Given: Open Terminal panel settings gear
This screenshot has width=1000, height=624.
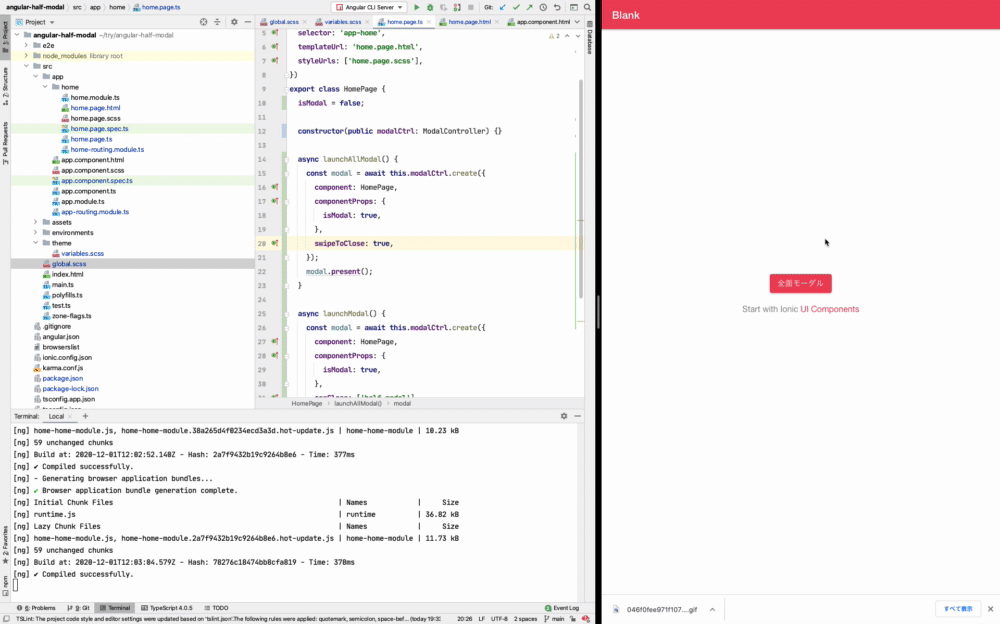Looking at the screenshot, I should (x=564, y=416).
